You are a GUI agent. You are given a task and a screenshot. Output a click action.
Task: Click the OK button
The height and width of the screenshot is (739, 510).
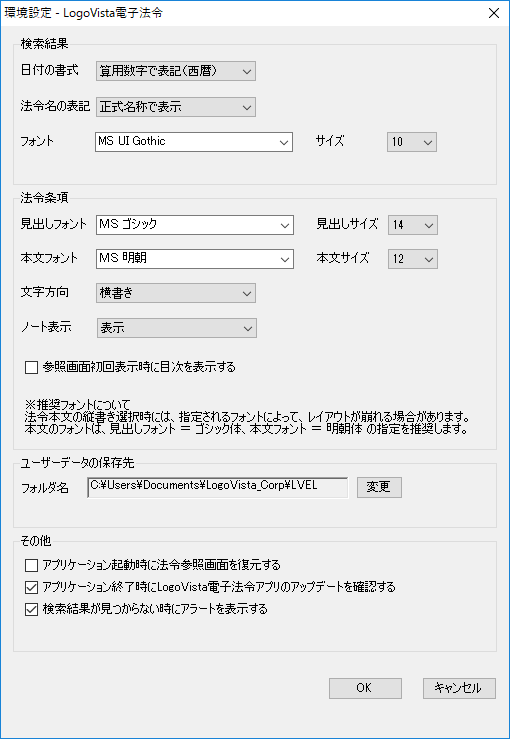[365, 688]
